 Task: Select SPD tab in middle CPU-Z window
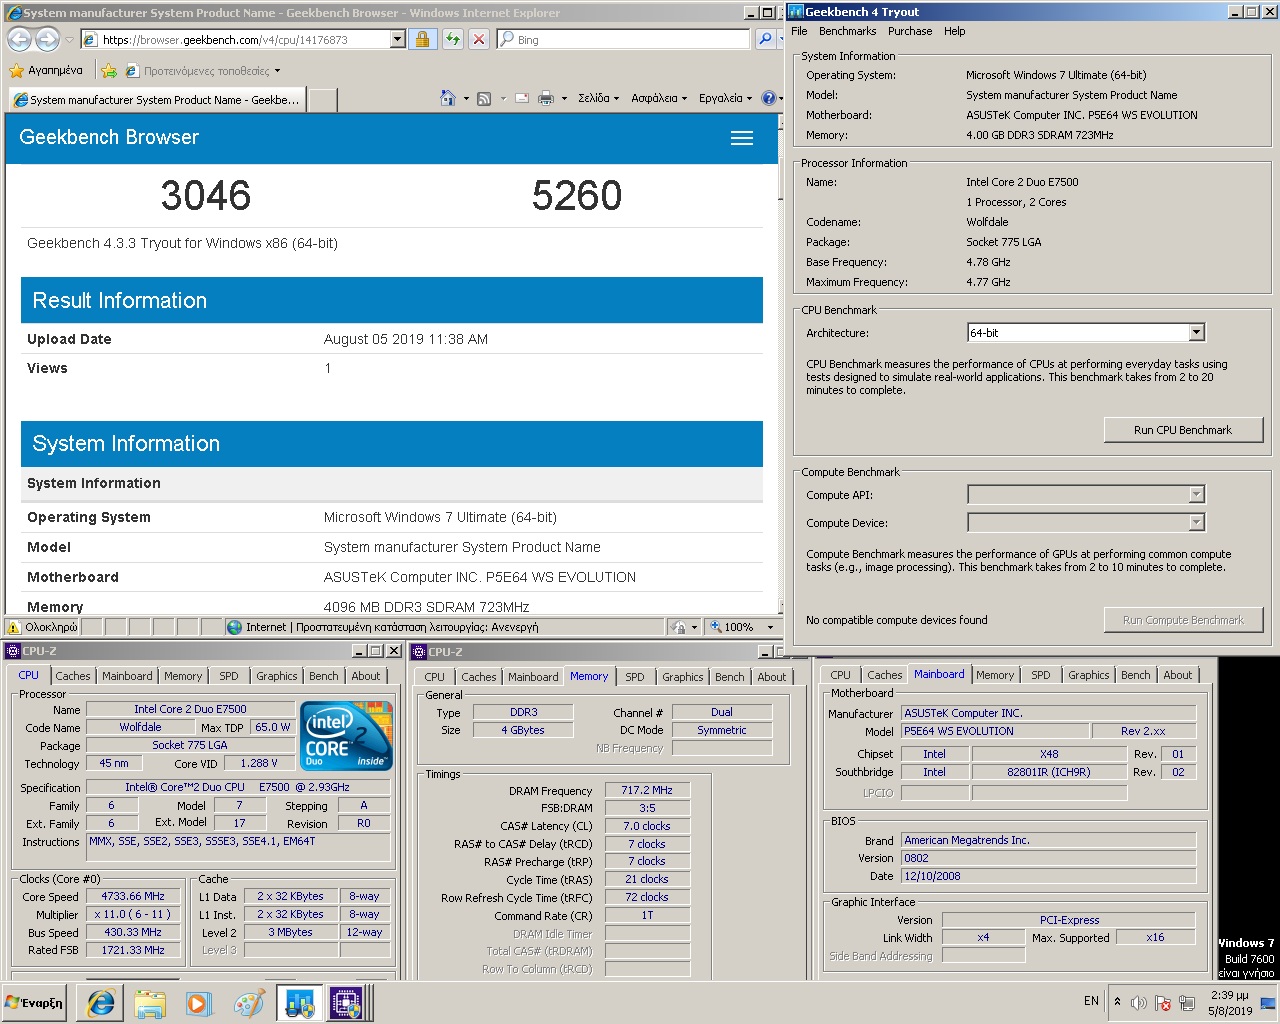tap(635, 677)
